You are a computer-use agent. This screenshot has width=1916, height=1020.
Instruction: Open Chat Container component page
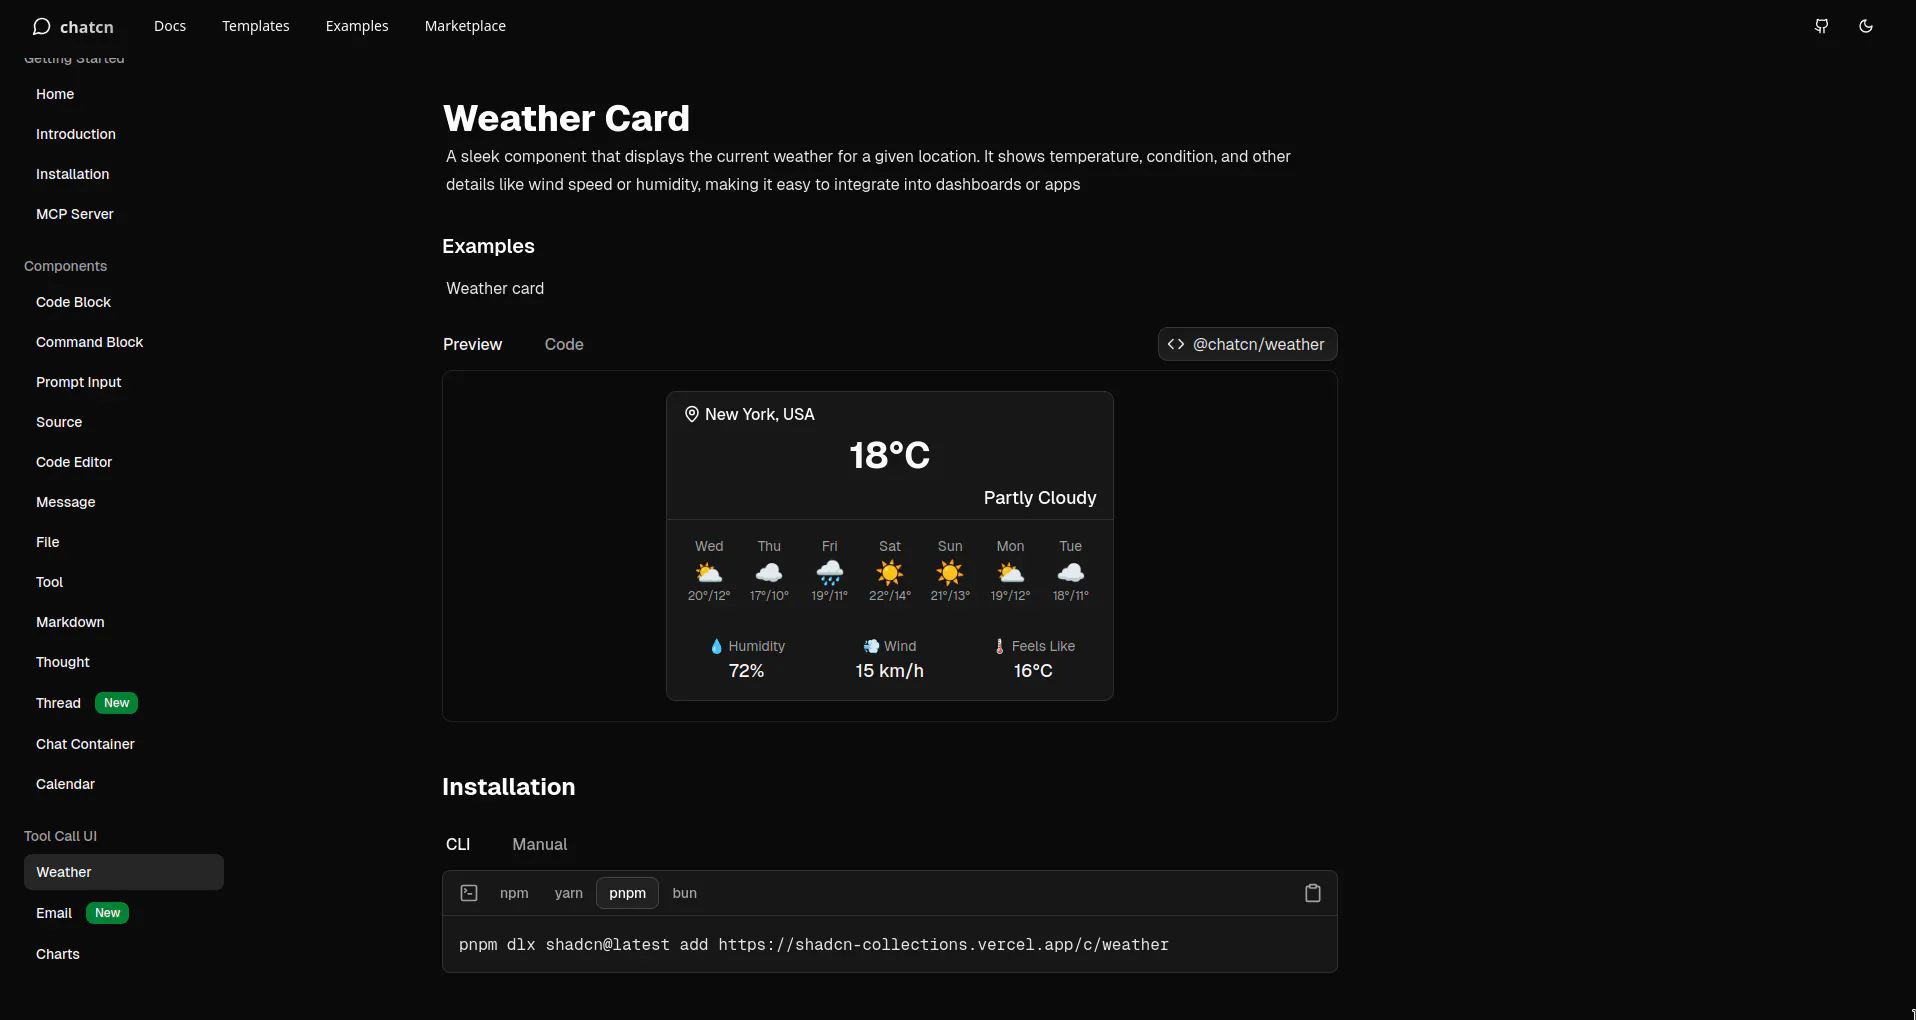click(85, 744)
